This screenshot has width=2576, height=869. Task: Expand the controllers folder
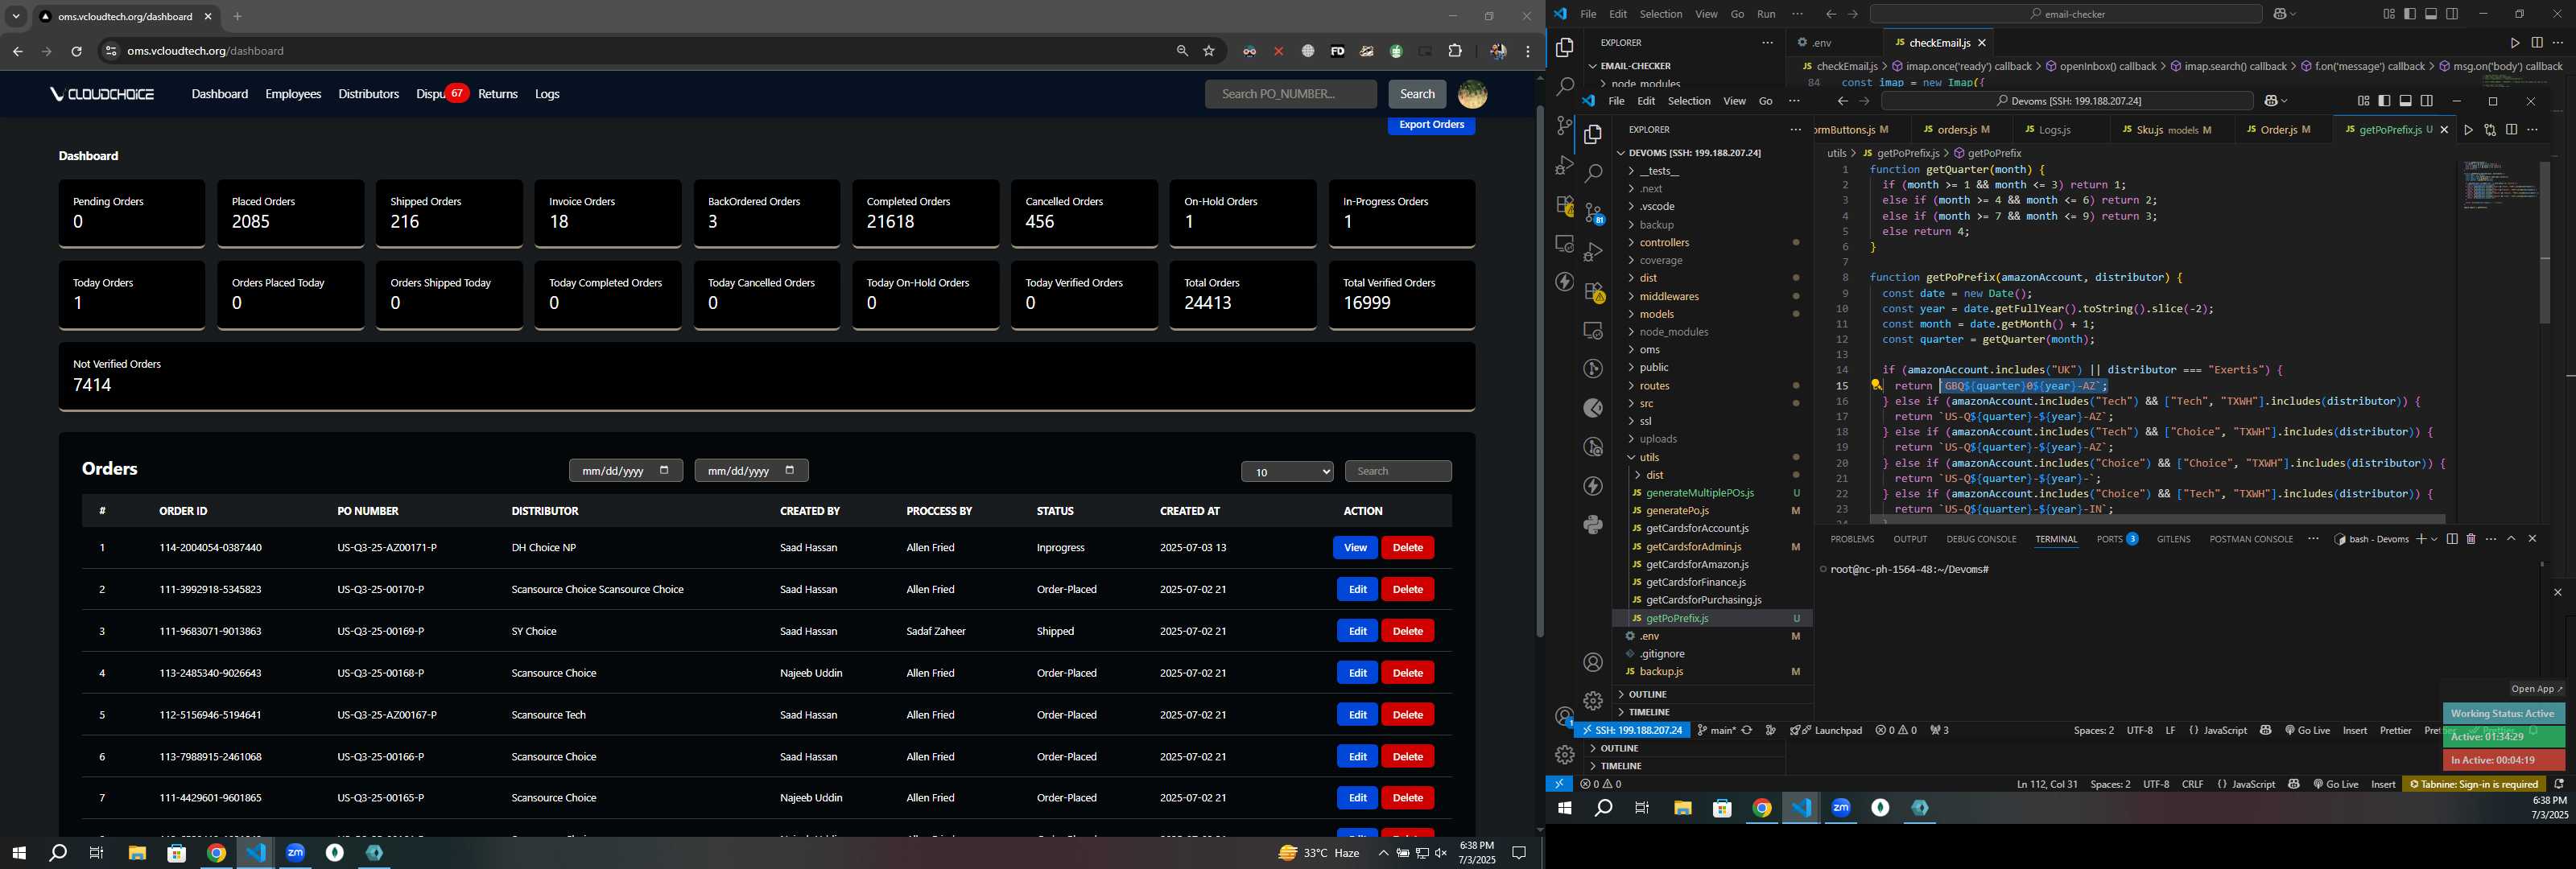click(x=1664, y=242)
